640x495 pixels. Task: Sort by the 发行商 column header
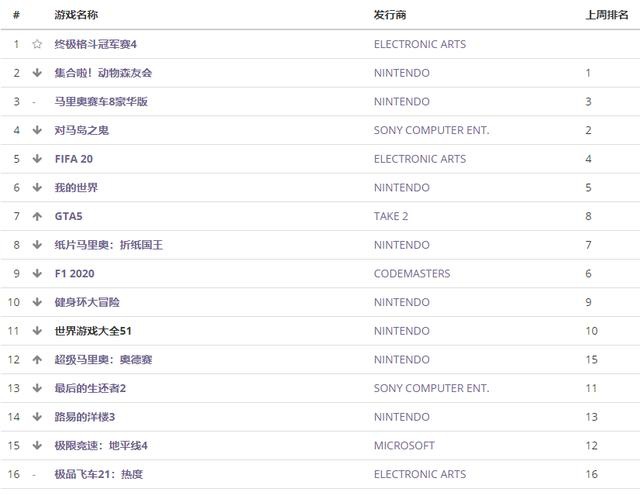(x=390, y=15)
